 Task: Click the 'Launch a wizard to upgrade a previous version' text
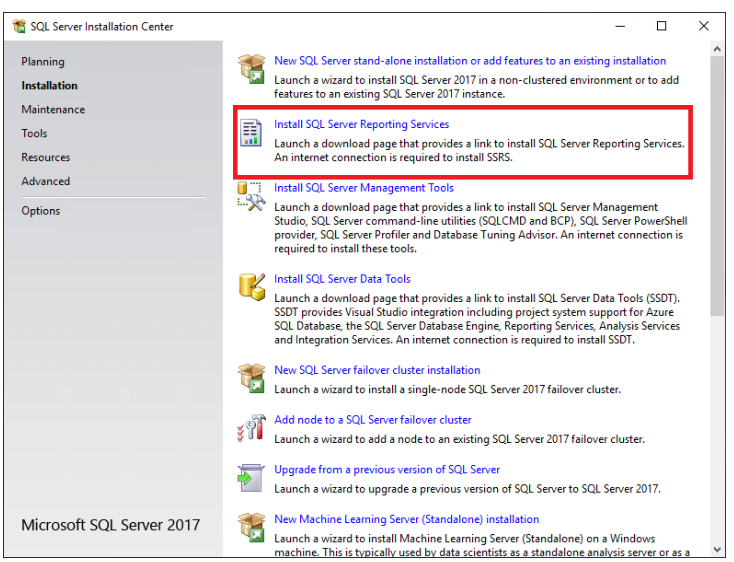pos(467,489)
